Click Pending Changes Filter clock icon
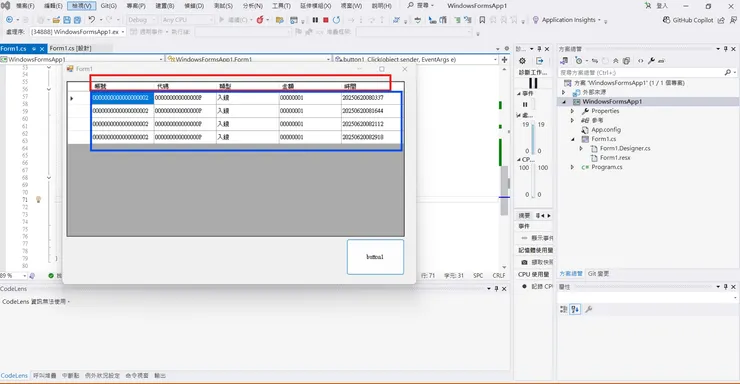 [579, 61]
